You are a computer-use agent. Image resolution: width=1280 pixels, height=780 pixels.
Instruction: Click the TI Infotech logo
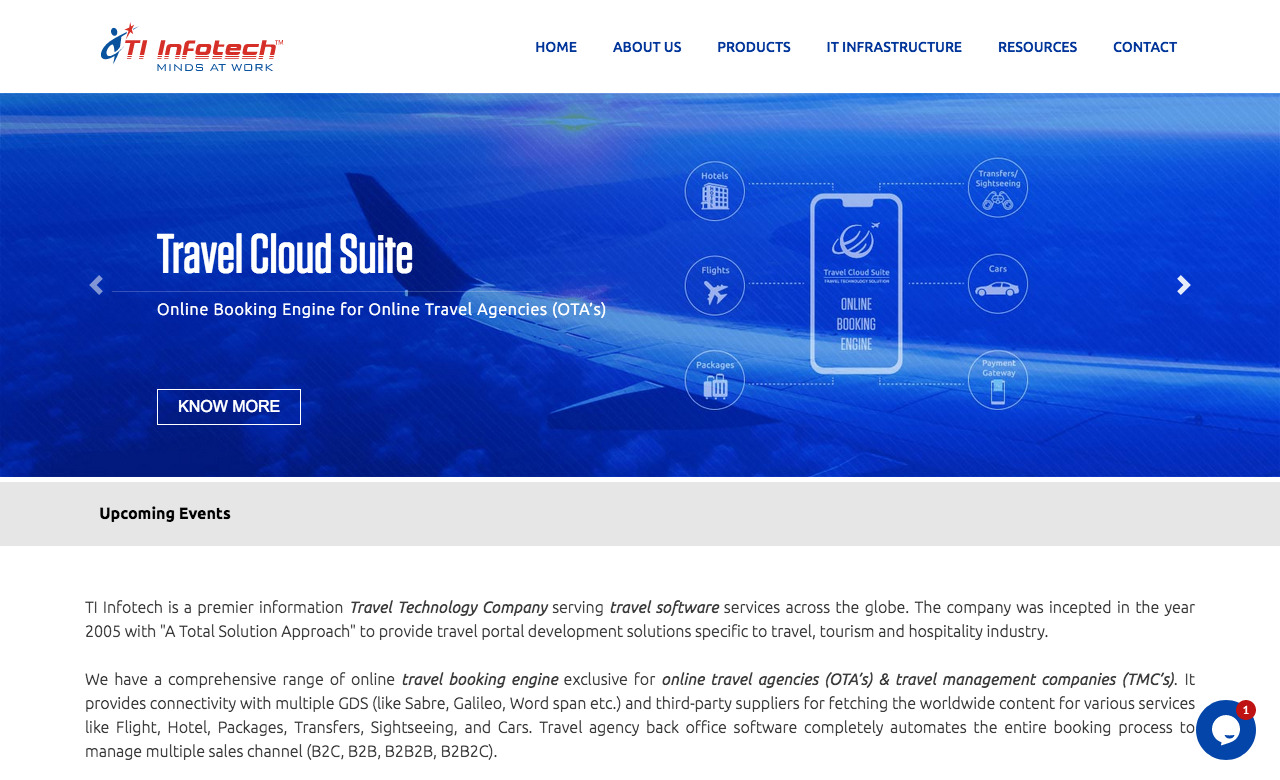pos(192,47)
